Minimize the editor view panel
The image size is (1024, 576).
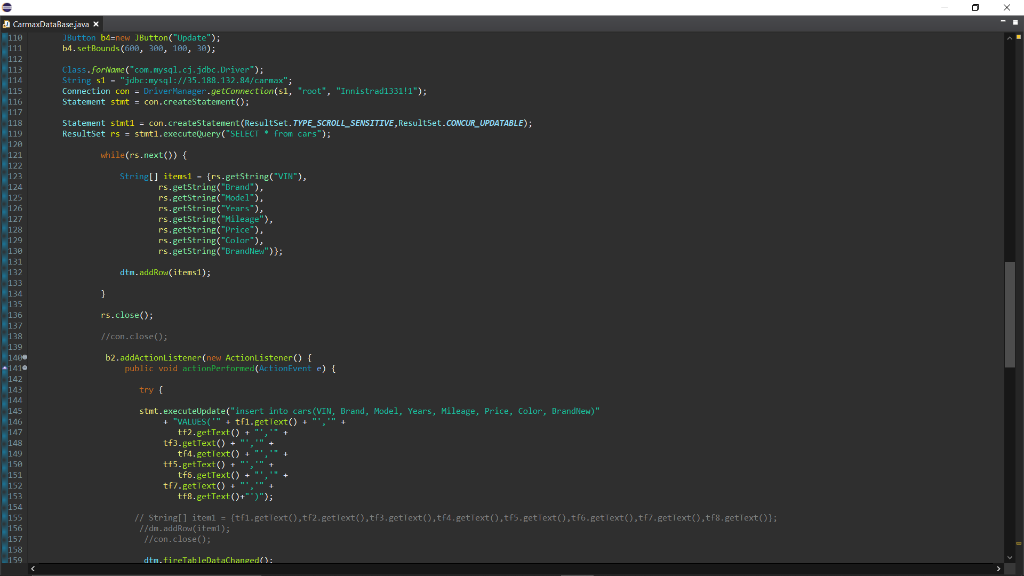point(1003,22)
